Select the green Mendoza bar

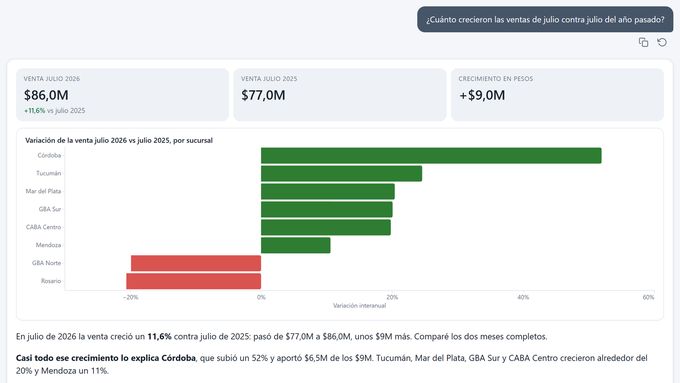point(295,245)
